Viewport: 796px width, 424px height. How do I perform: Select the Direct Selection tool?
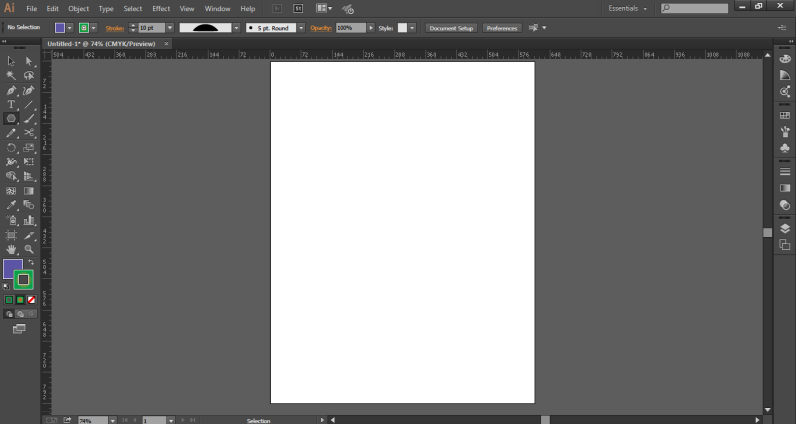click(x=29, y=61)
